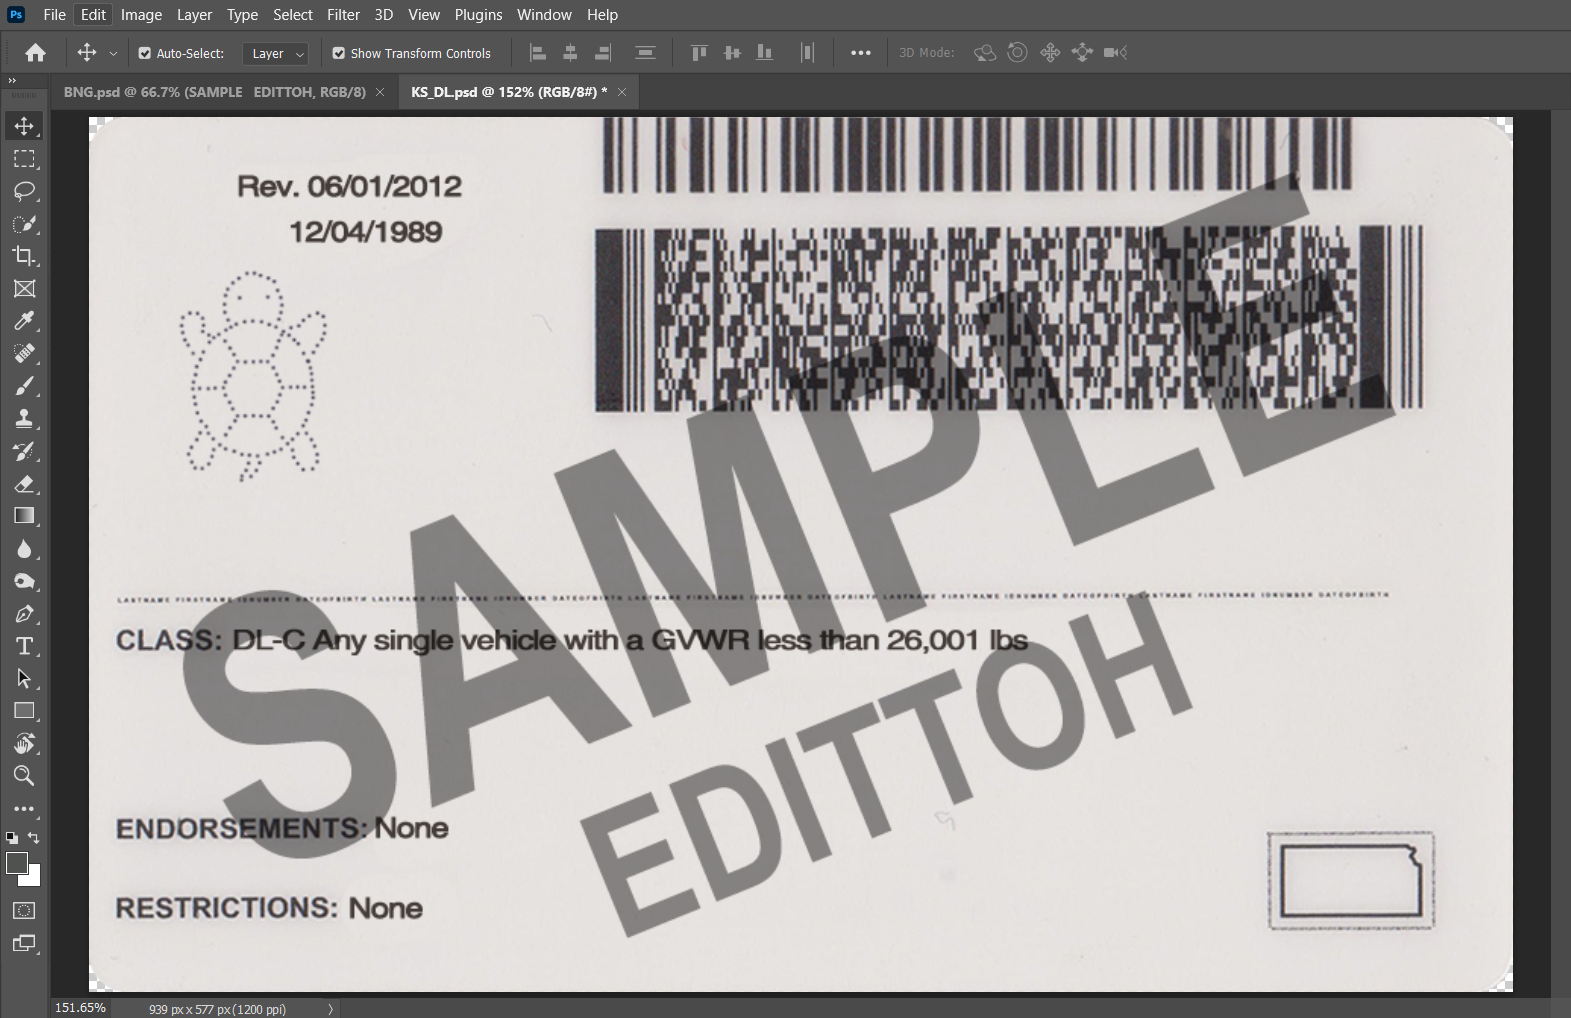This screenshot has width=1571, height=1018.
Task: Select the Lasso tool
Action: click(x=24, y=191)
